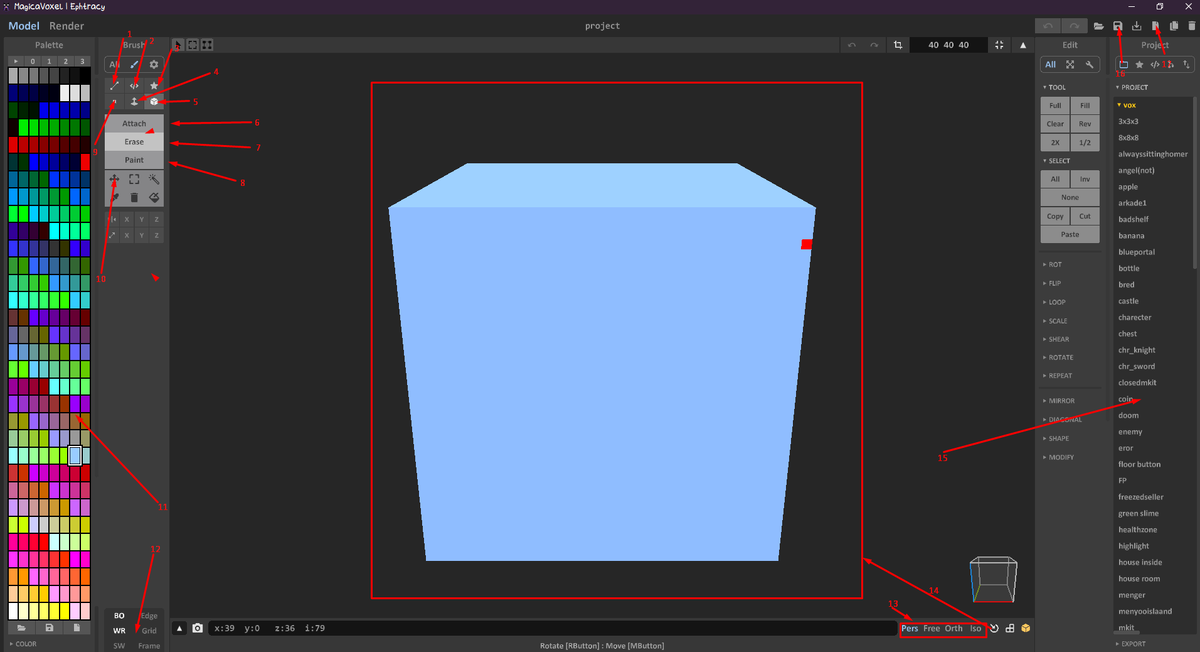Create a new project file icon
Image resolution: width=1200 pixels, height=652 pixels.
point(1156,26)
